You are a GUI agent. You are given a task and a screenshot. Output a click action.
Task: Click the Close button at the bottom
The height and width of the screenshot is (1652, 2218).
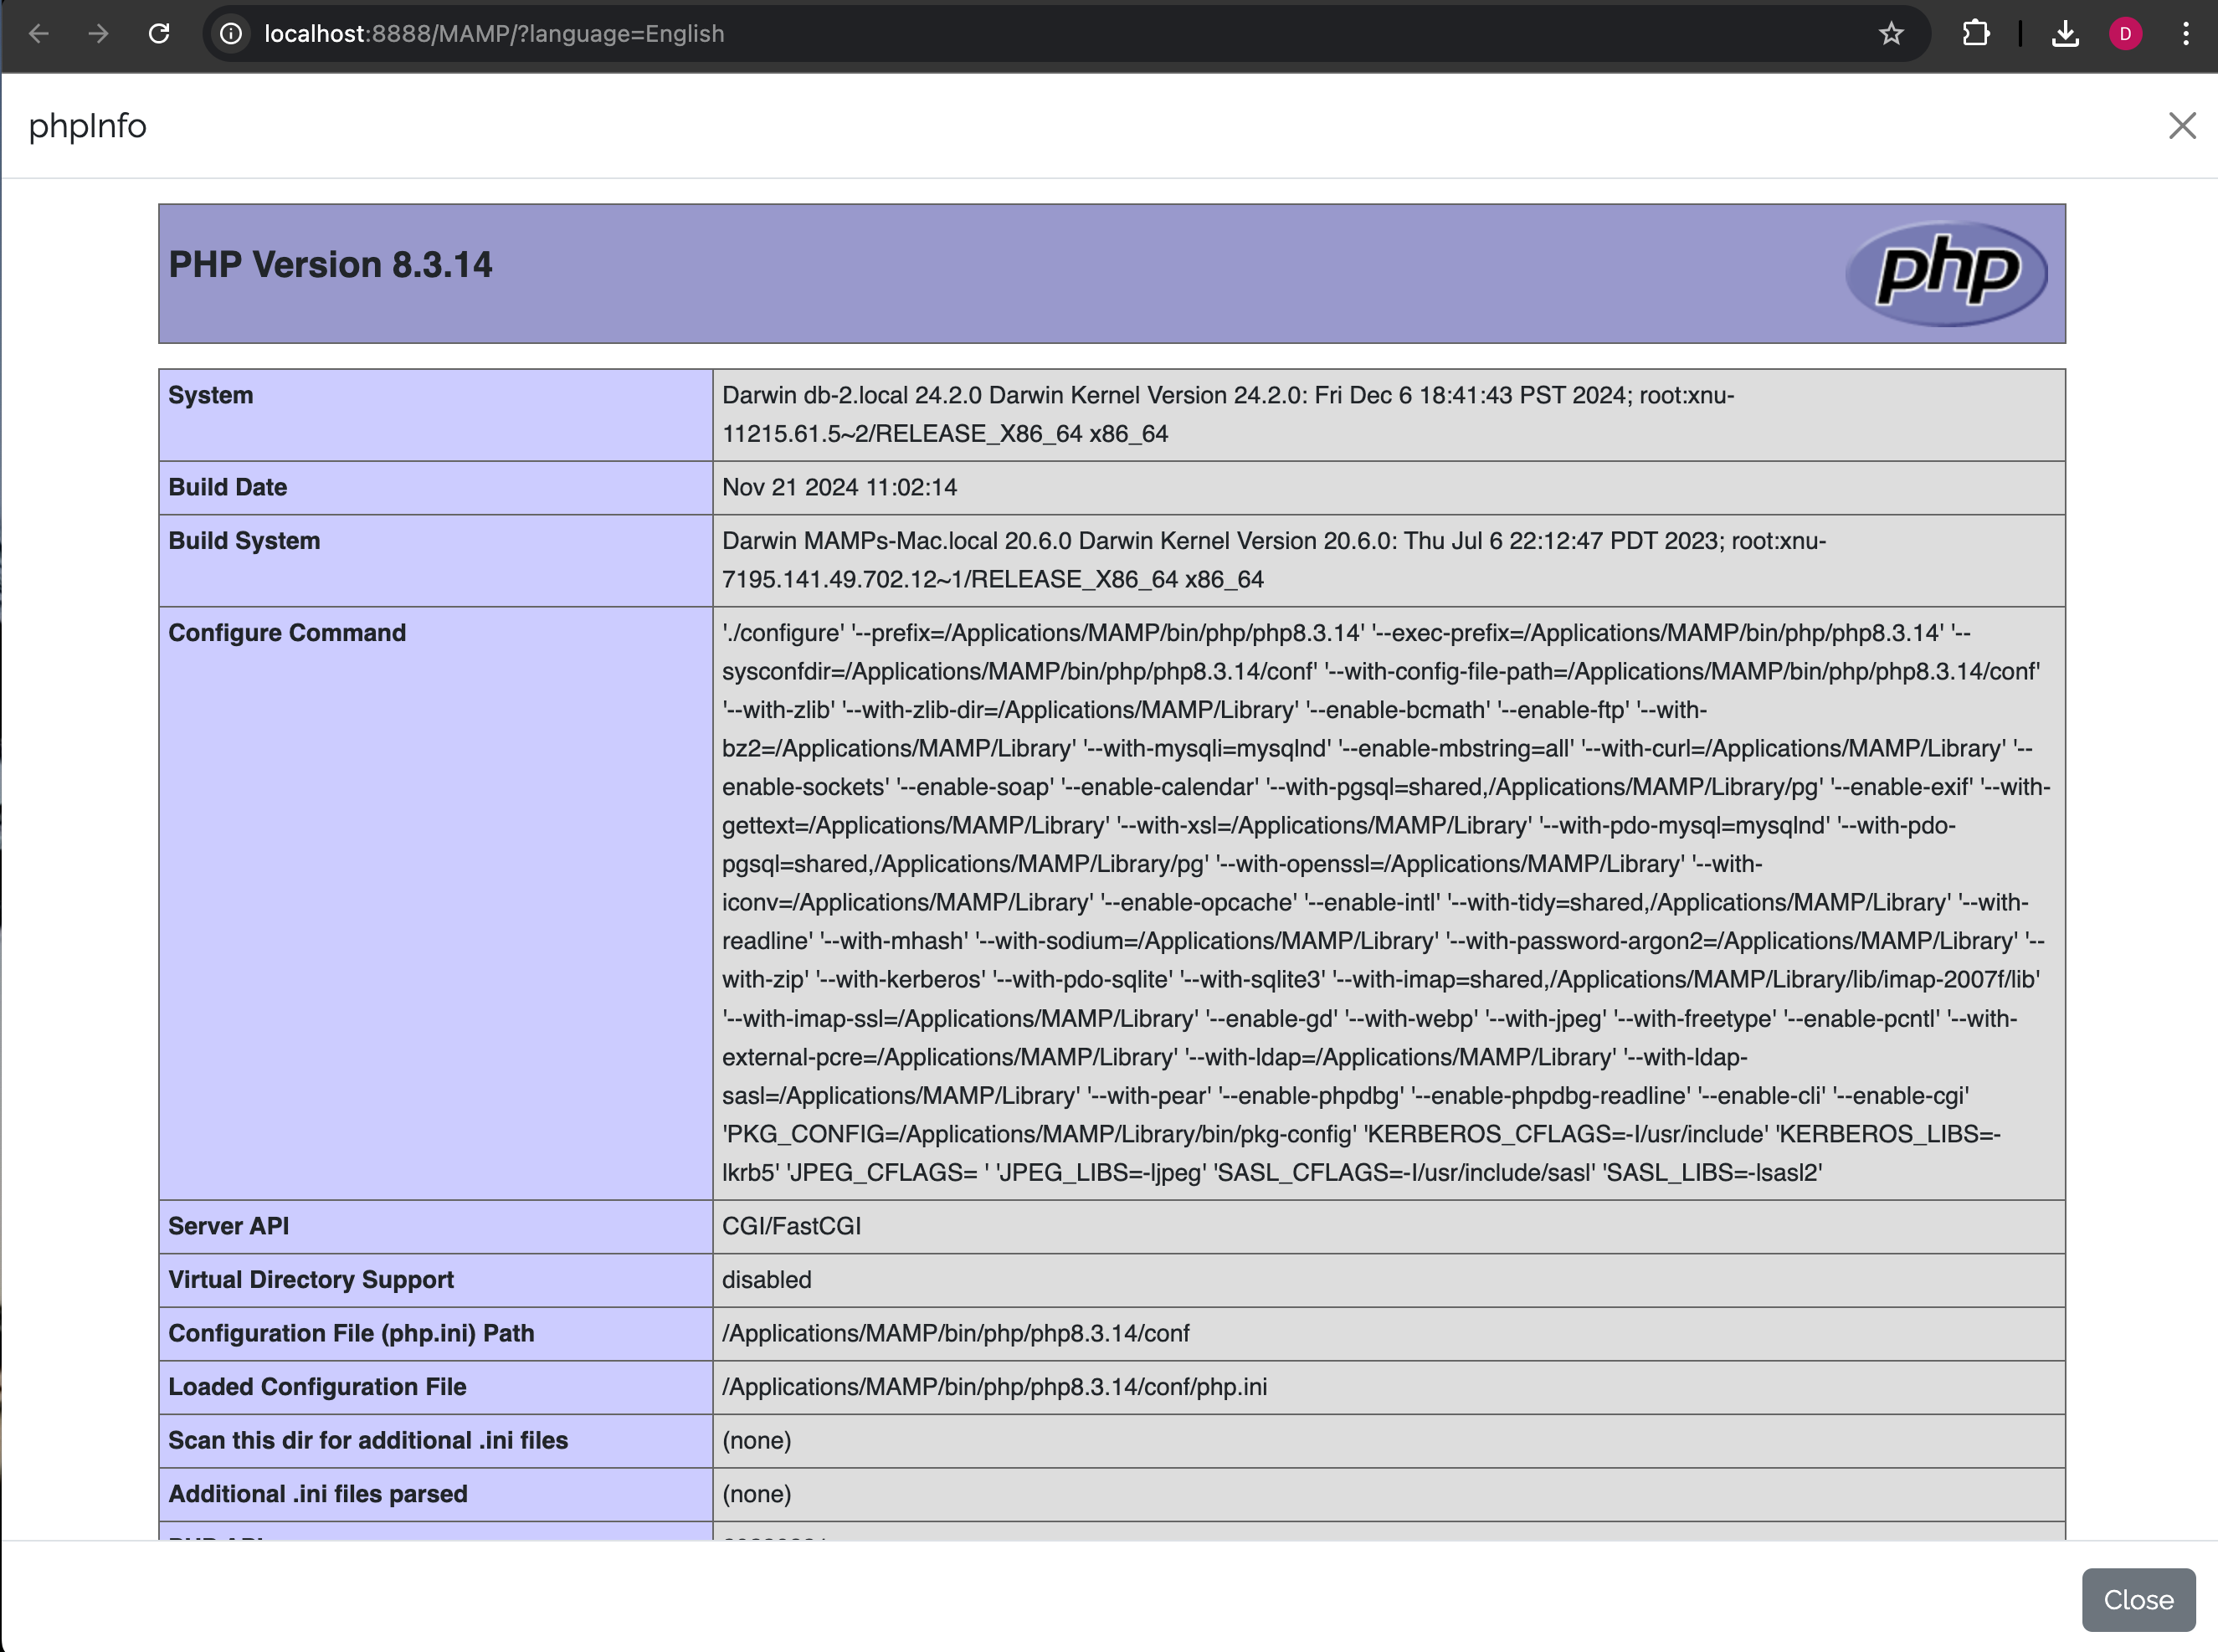click(2138, 1599)
